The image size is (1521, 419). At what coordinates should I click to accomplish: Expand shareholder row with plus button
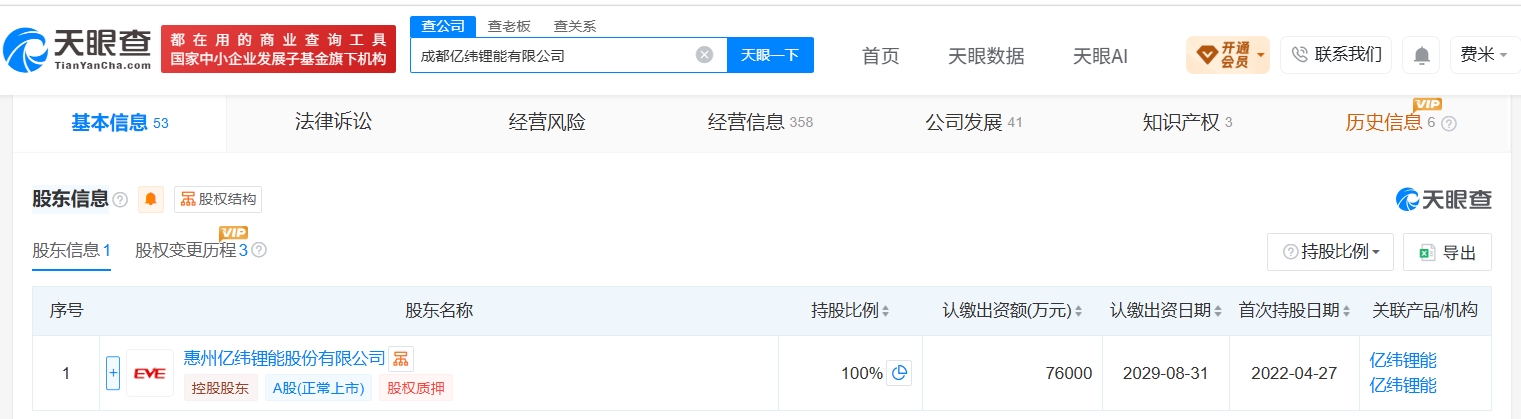click(113, 373)
